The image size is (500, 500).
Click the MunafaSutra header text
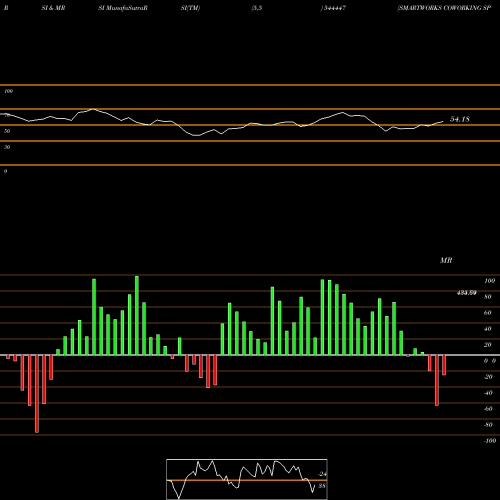click(x=123, y=8)
